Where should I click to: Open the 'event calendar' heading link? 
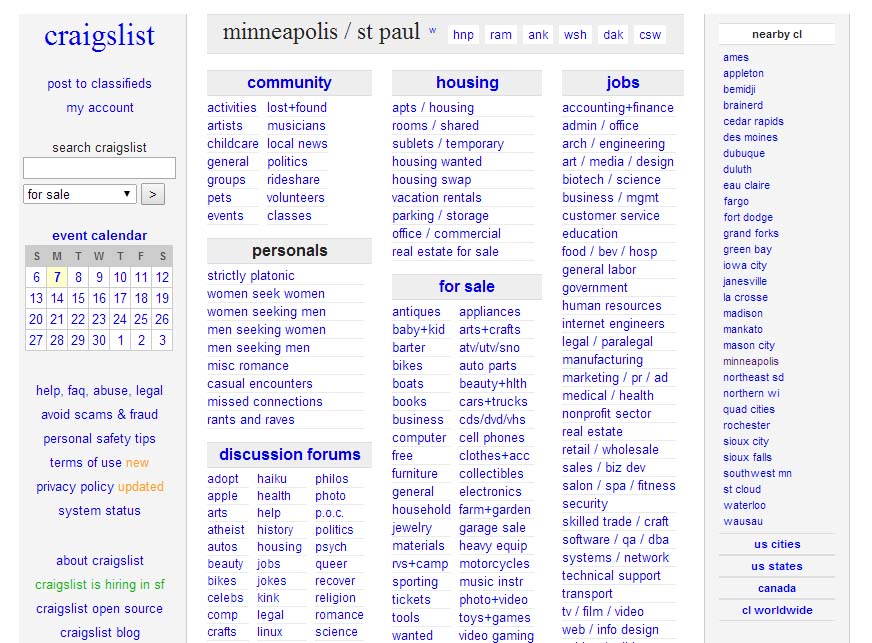100,235
